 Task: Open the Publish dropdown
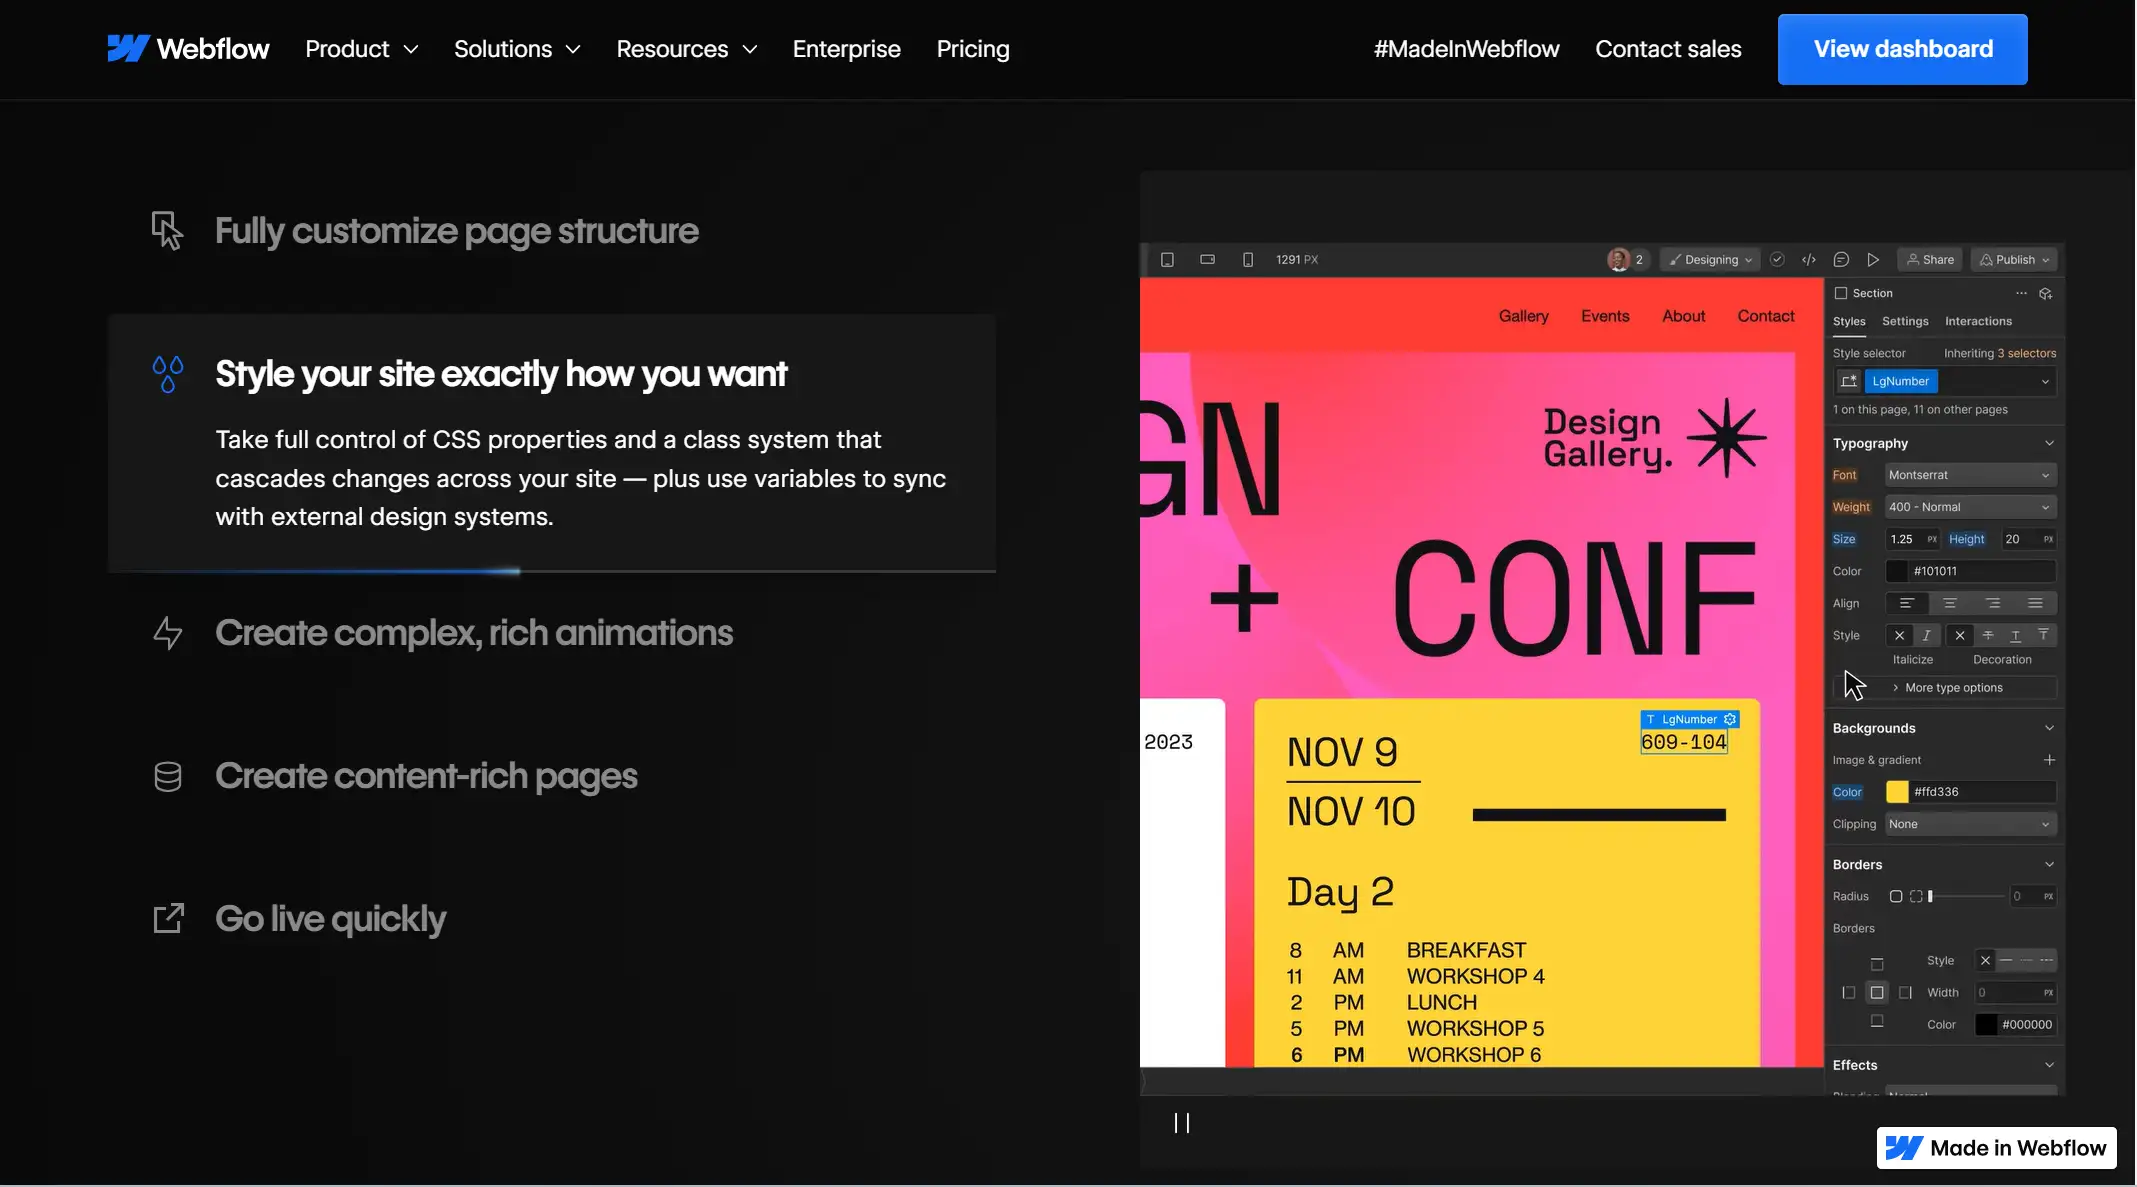(2014, 259)
